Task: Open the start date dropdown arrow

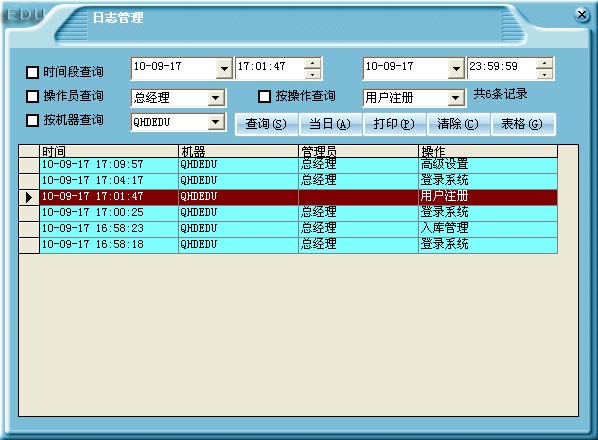Action: tap(224, 69)
